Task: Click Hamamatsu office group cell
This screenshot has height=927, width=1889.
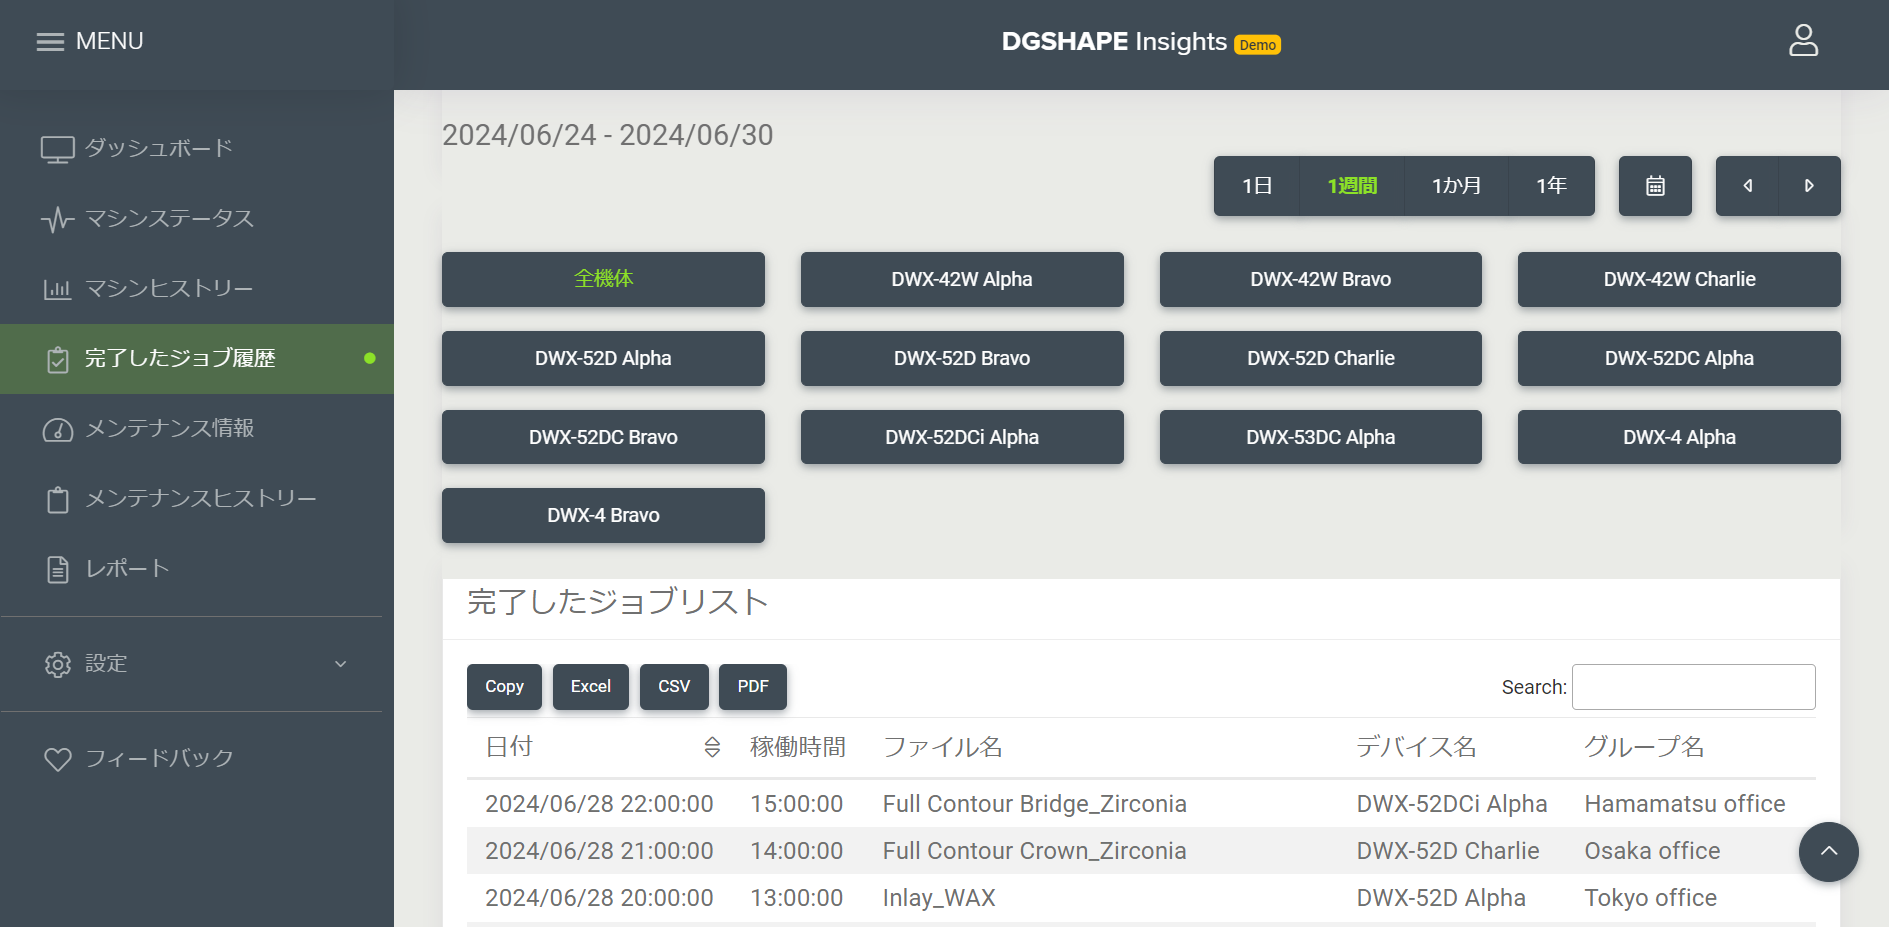Action: [x=1684, y=804]
